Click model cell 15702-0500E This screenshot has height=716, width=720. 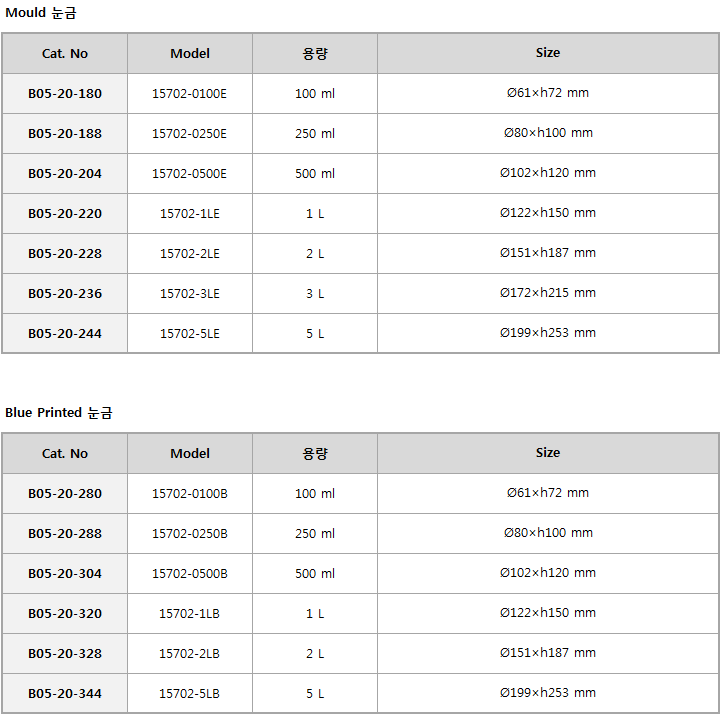190,174
